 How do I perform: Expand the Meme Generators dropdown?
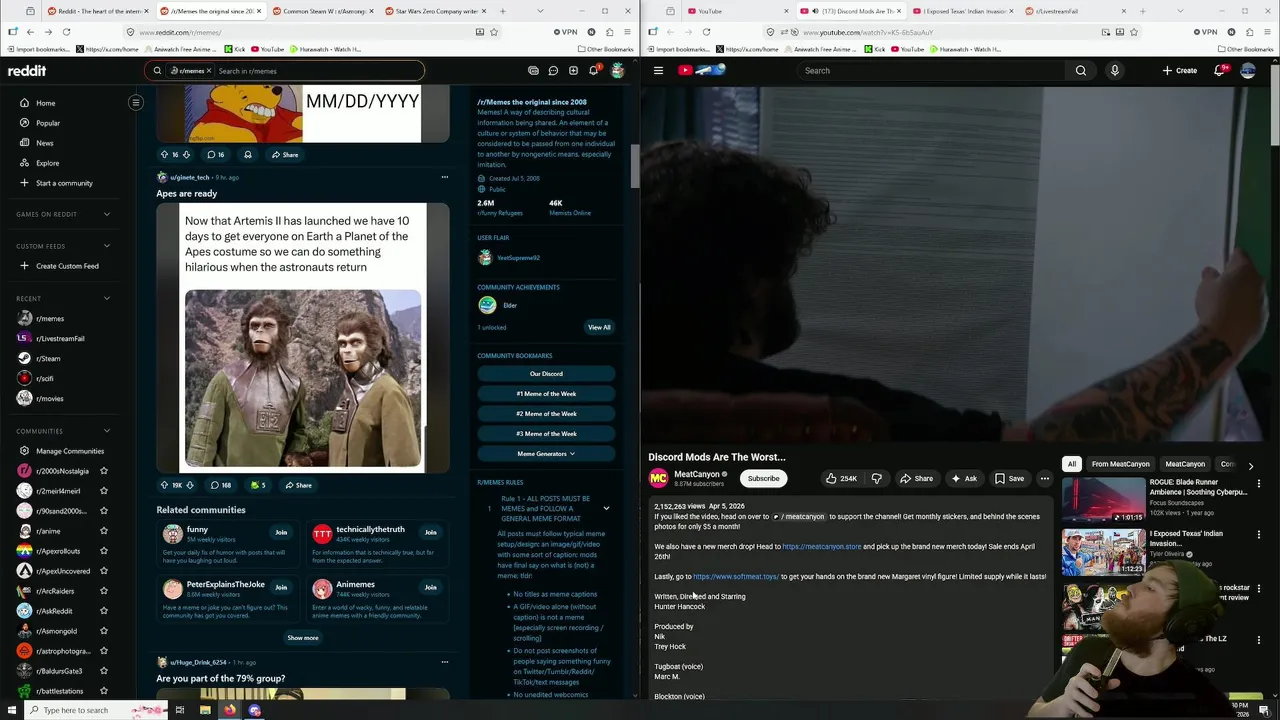(546, 454)
